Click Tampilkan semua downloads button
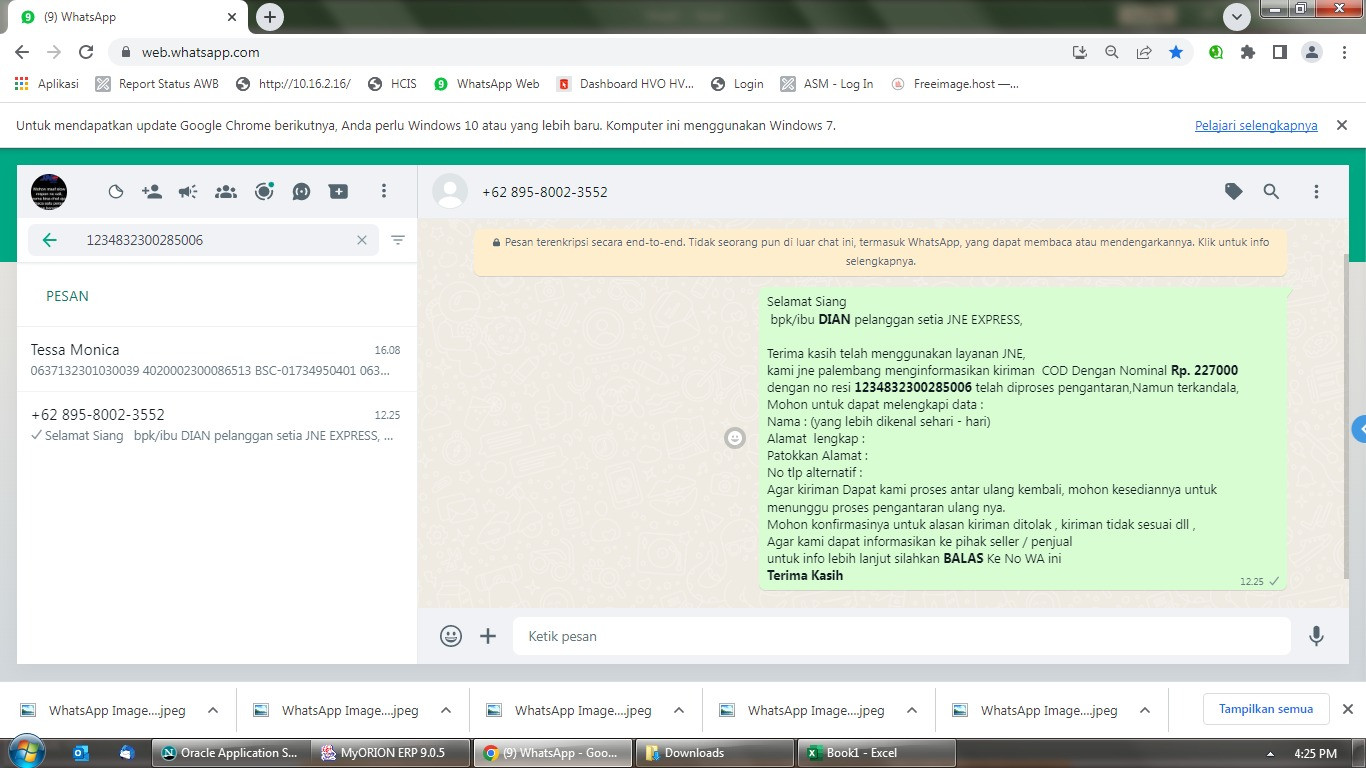 tap(1266, 709)
